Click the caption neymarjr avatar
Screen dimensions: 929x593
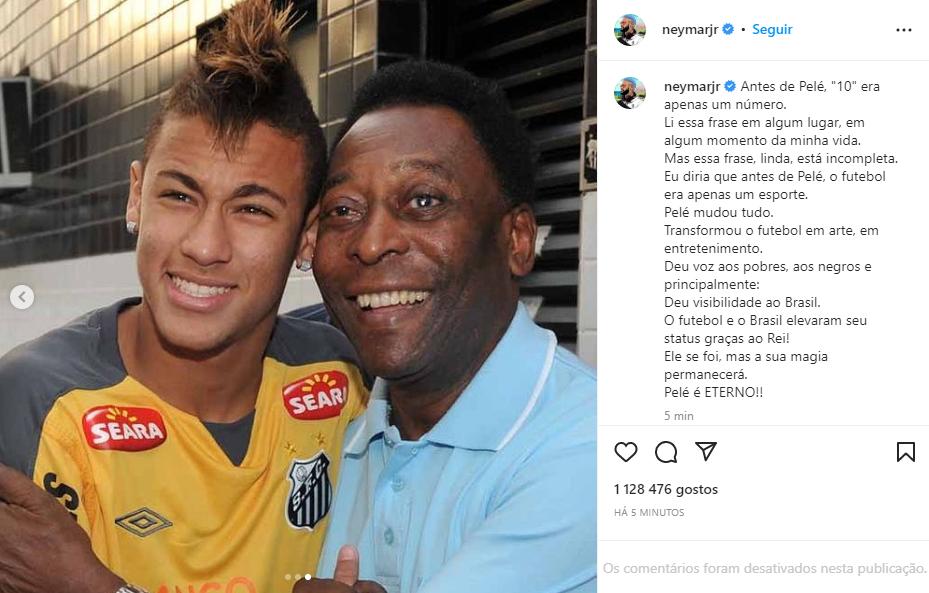point(630,93)
